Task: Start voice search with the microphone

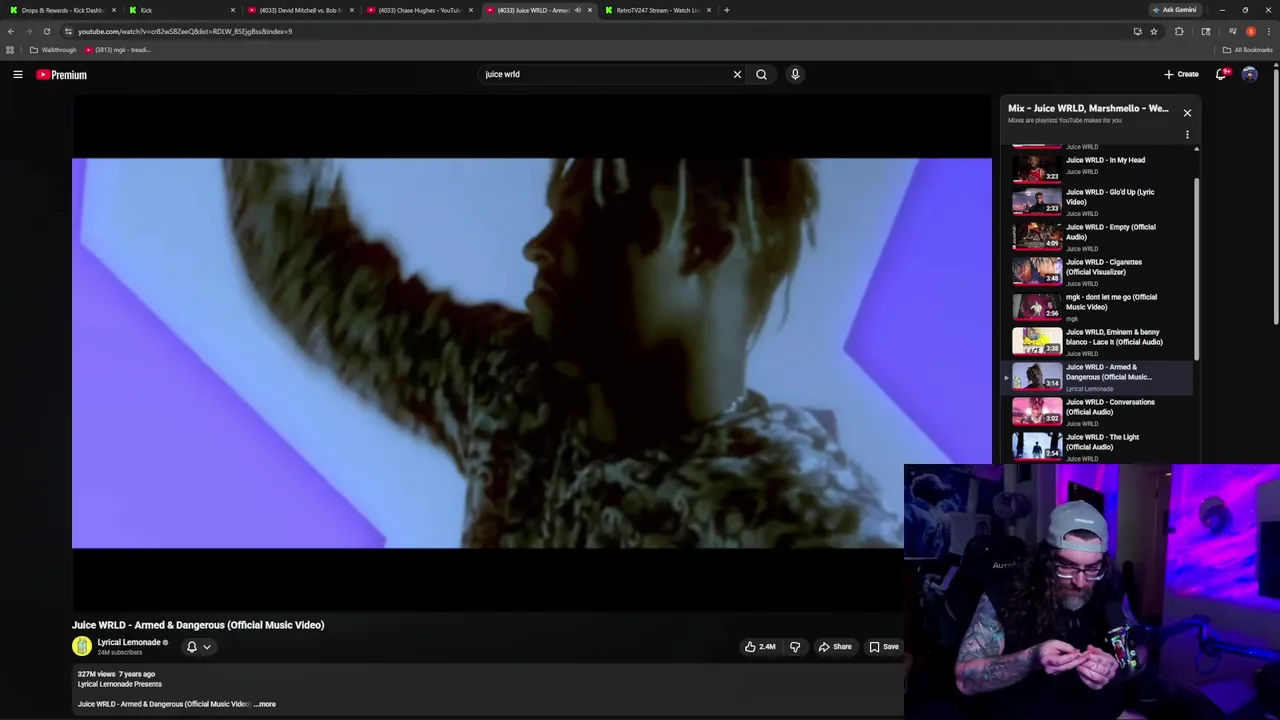Action: click(795, 74)
